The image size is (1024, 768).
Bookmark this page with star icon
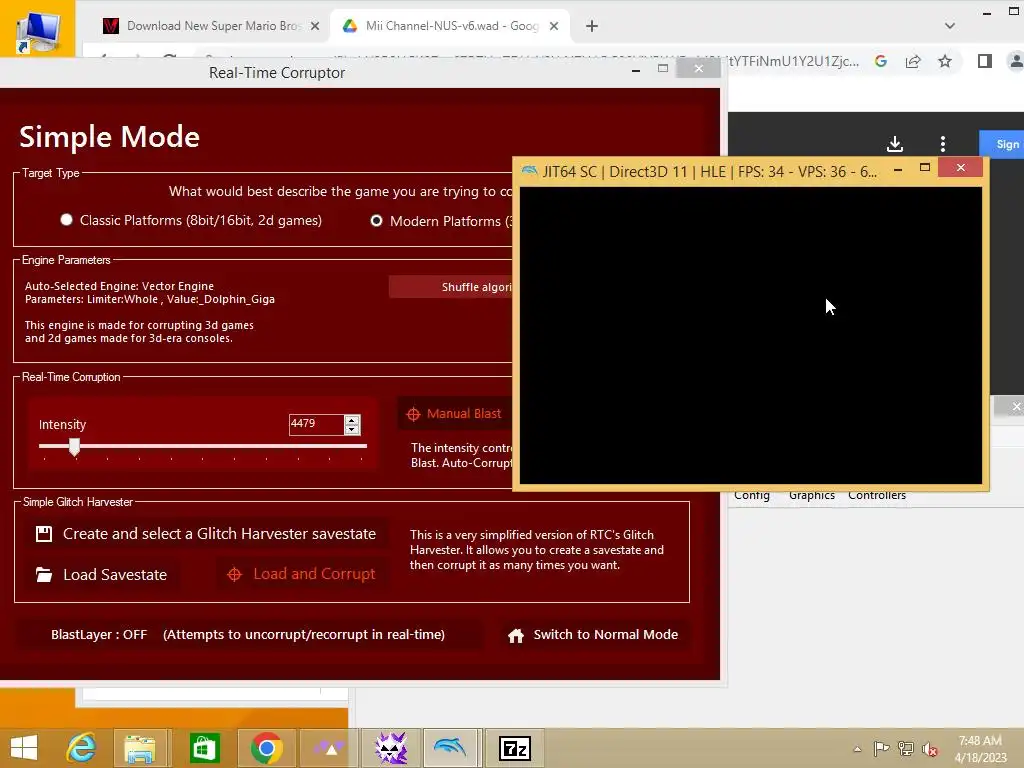[945, 61]
